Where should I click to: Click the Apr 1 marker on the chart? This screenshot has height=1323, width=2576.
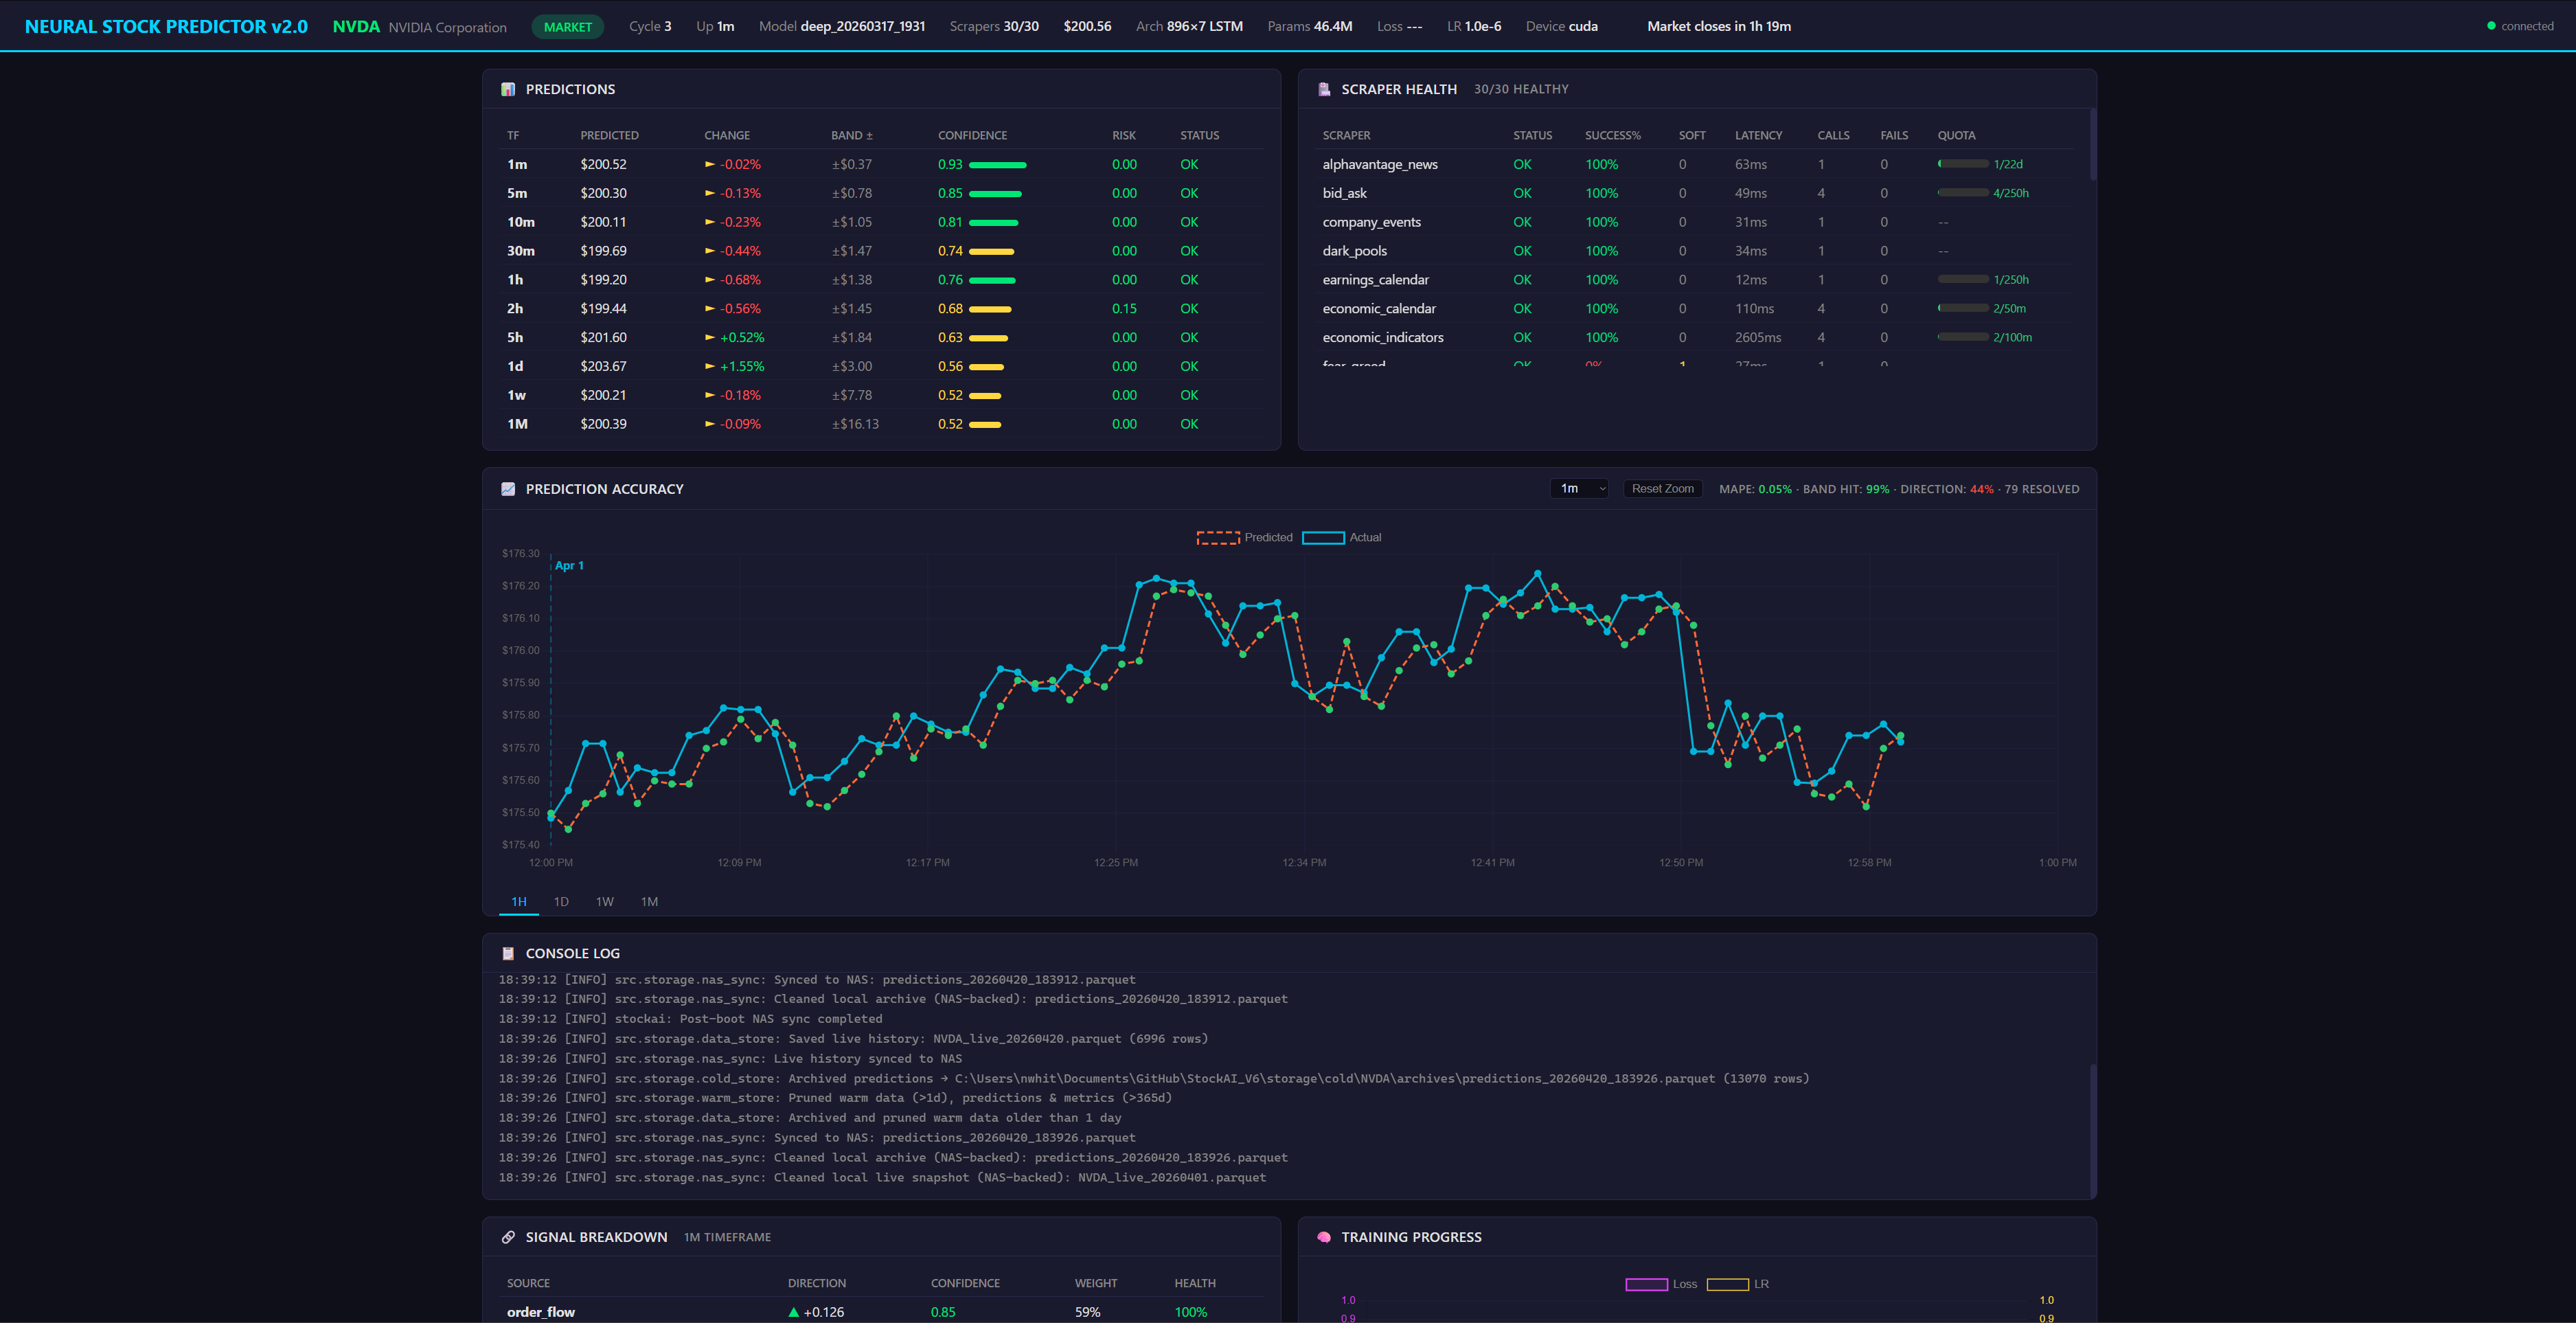tap(569, 565)
